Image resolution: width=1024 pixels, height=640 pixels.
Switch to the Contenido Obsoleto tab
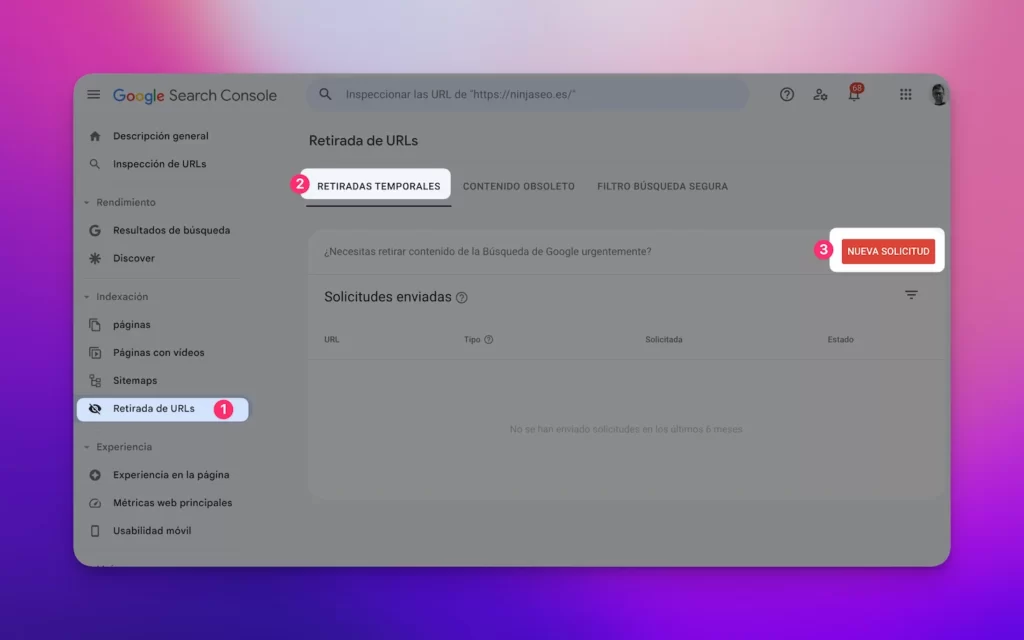click(518, 186)
